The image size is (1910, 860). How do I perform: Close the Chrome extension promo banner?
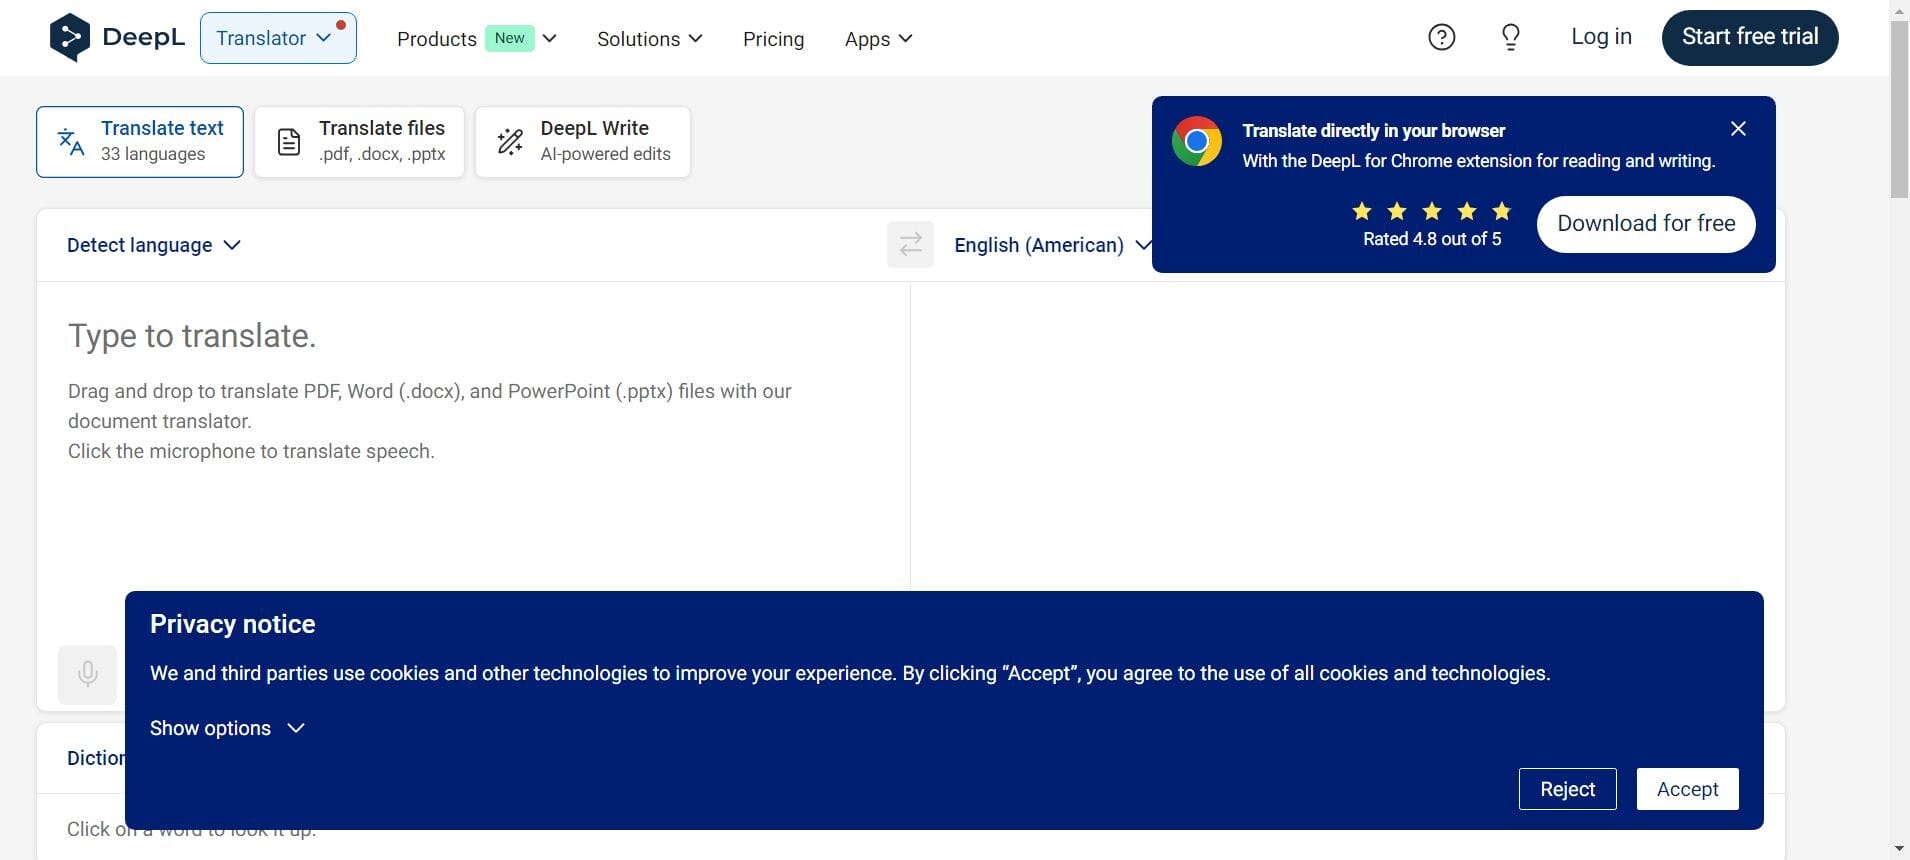1738,129
